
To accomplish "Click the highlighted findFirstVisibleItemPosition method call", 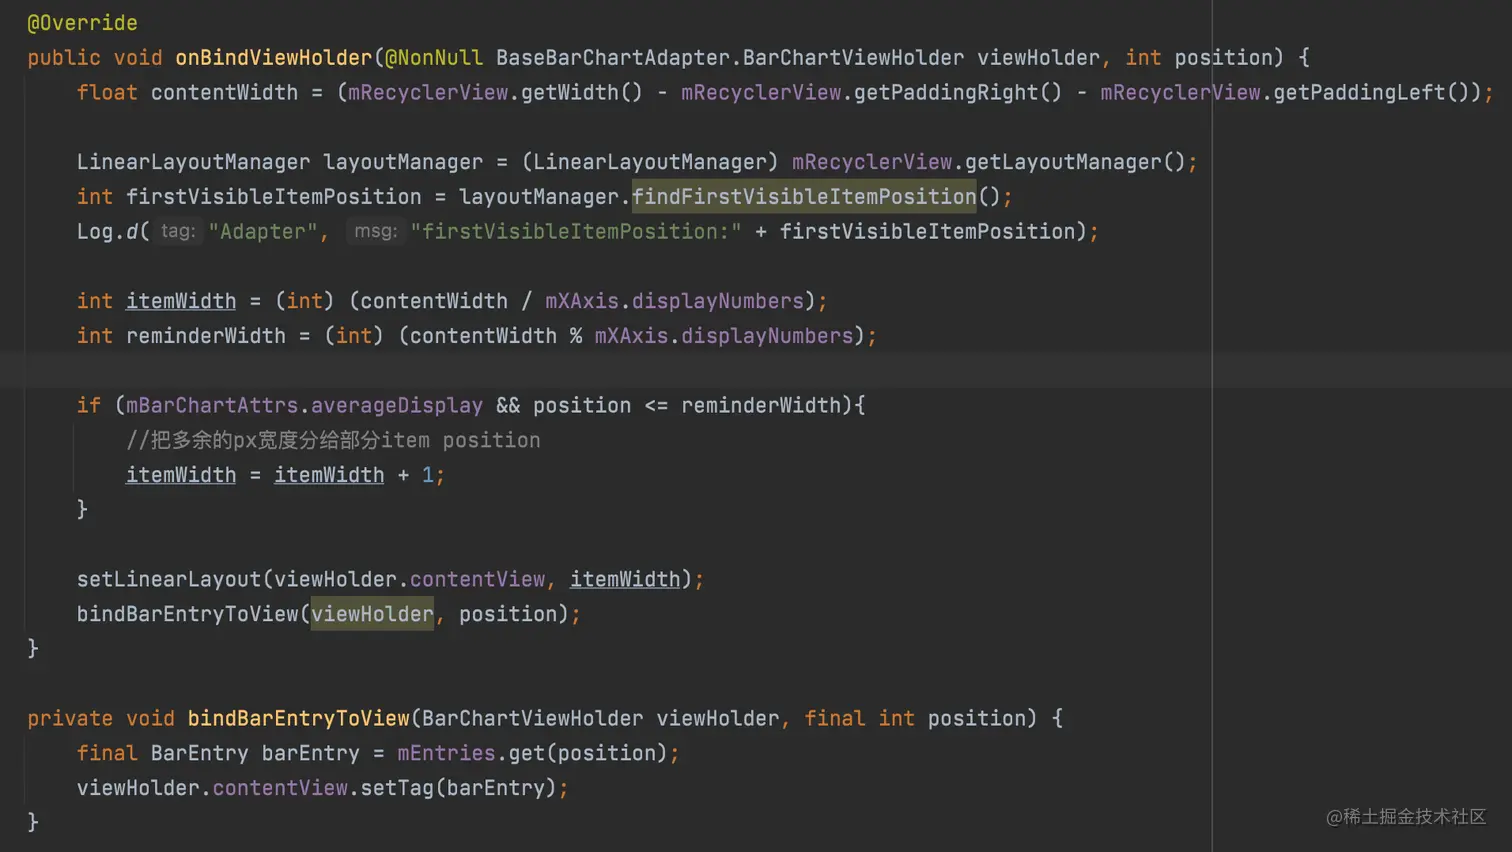I will point(804,197).
